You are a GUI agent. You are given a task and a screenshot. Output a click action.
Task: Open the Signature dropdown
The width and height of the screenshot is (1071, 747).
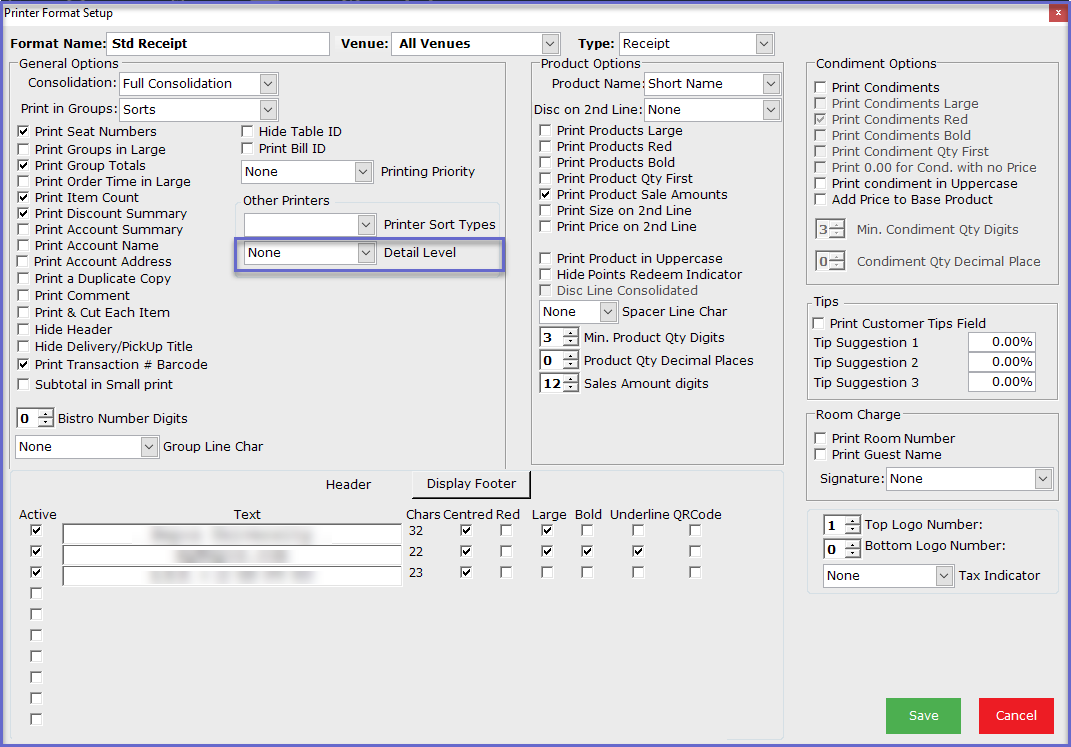[x=1042, y=479]
